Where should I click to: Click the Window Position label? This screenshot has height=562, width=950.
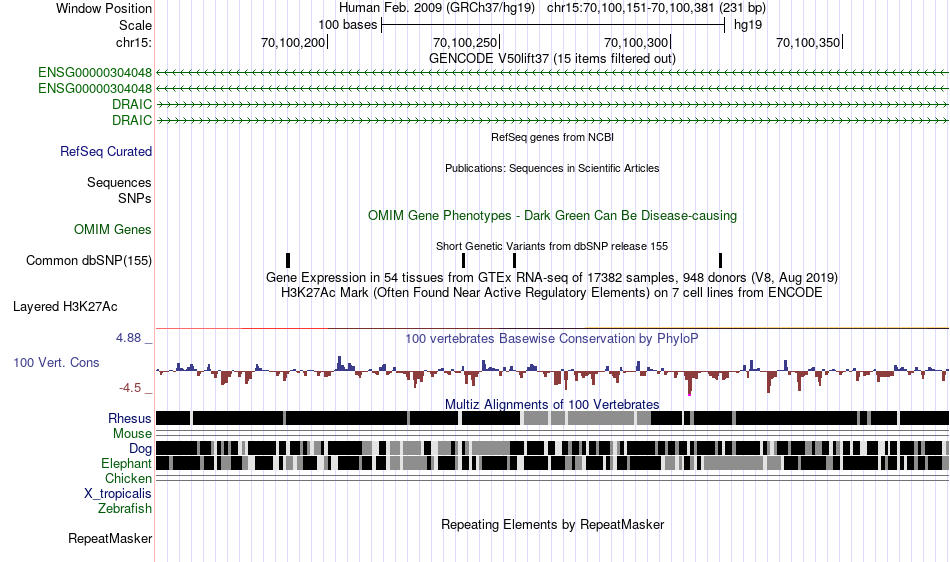pyautogui.click(x=104, y=8)
